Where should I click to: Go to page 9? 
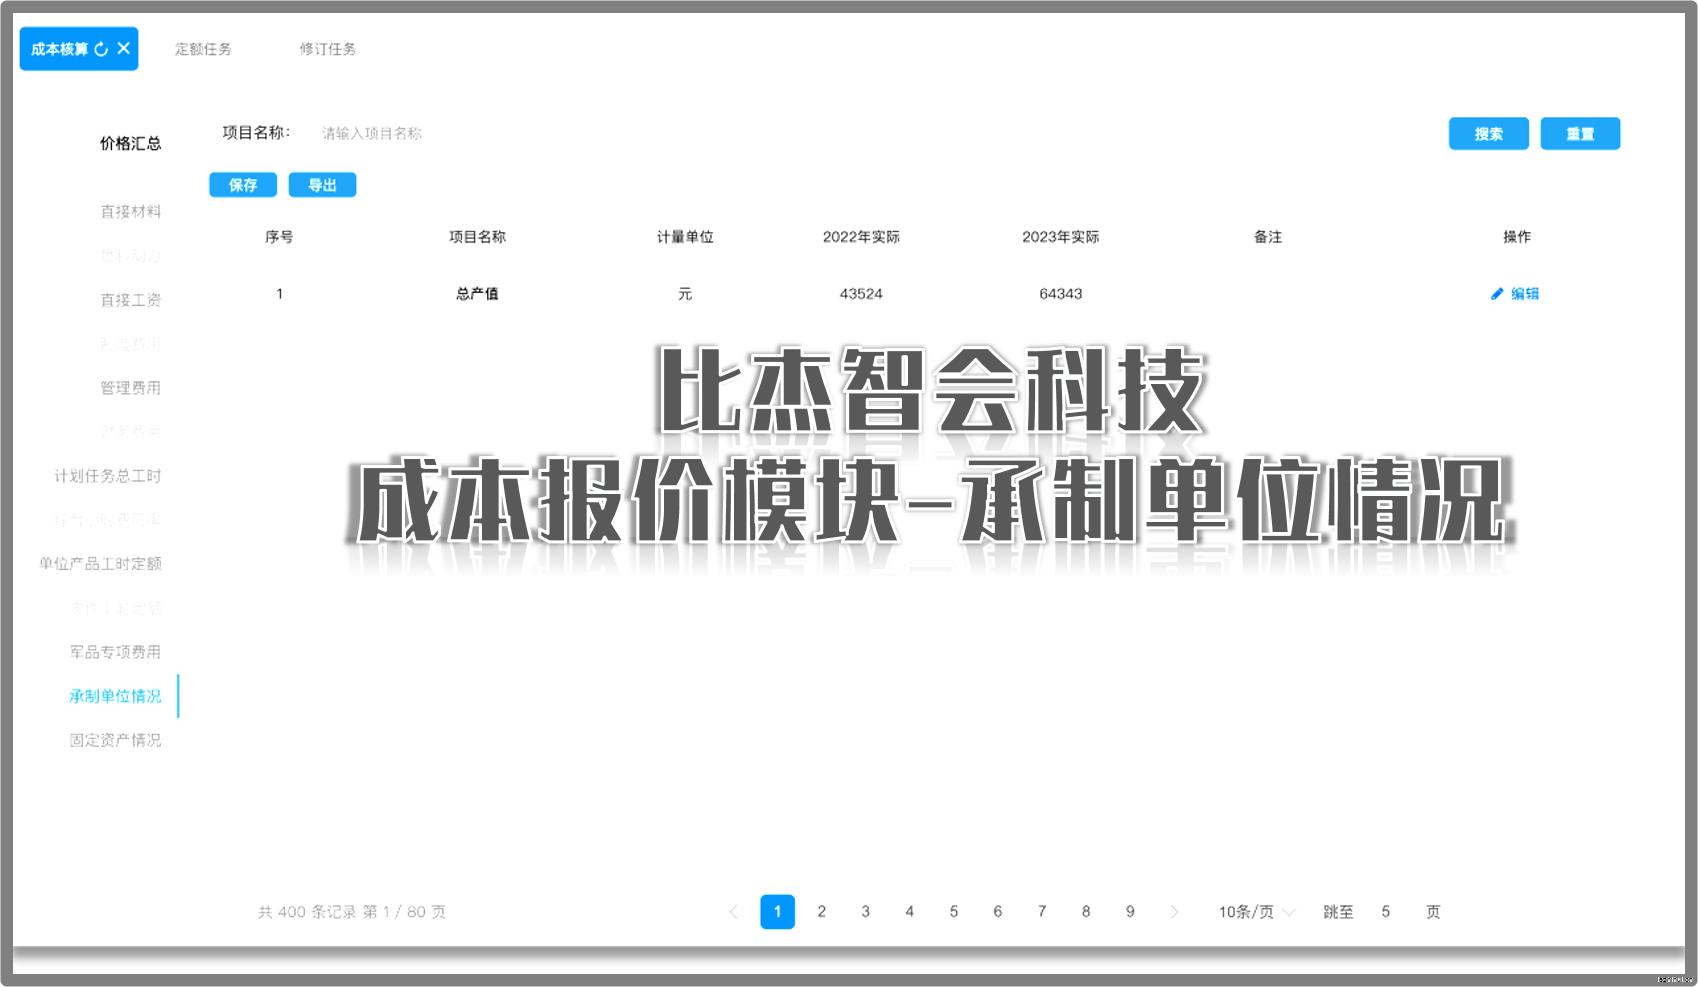pyautogui.click(x=1130, y=912)
